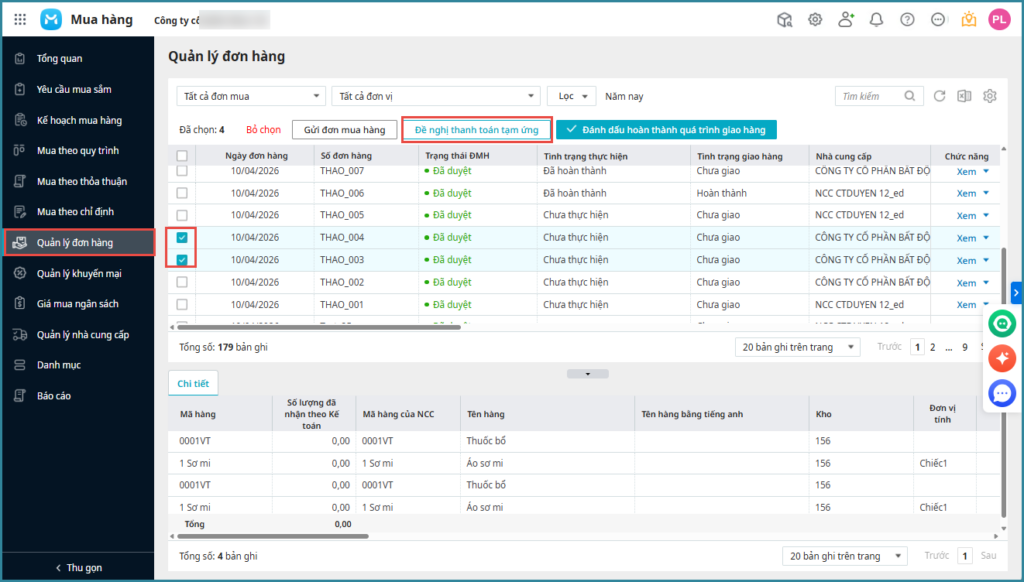Screen dimensions: 1024x582
Task: Switch to the 'Chi tiết' tab
Action: (x=193, y=384)
